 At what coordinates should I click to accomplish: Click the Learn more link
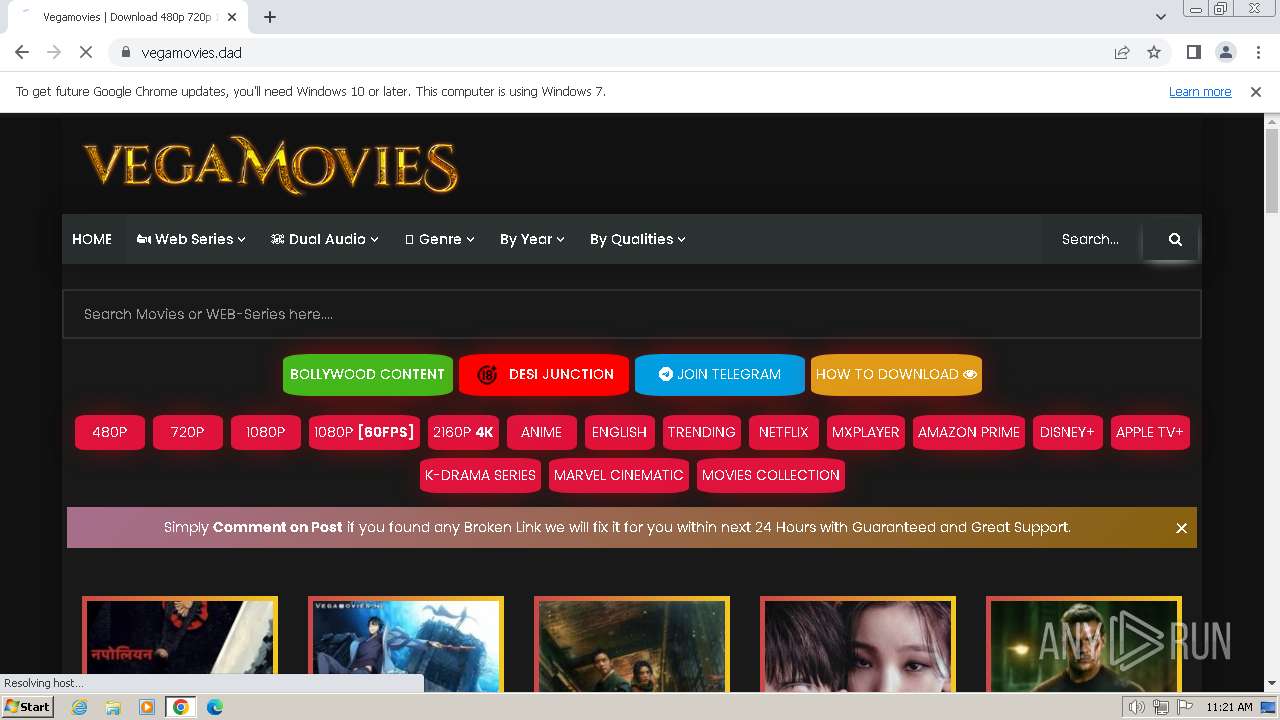coord(1200,91)
